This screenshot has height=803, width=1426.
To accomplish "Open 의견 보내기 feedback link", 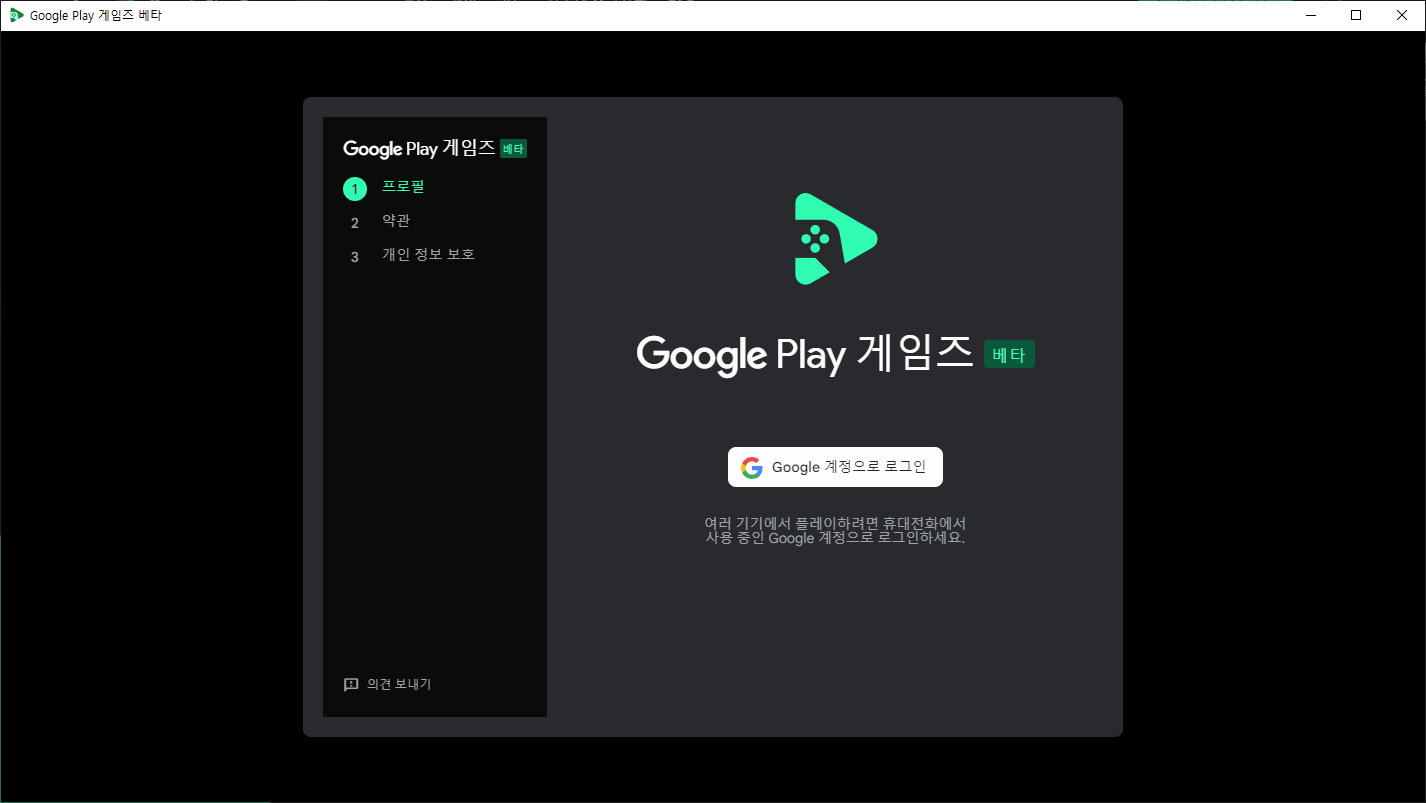I will 387,685.
